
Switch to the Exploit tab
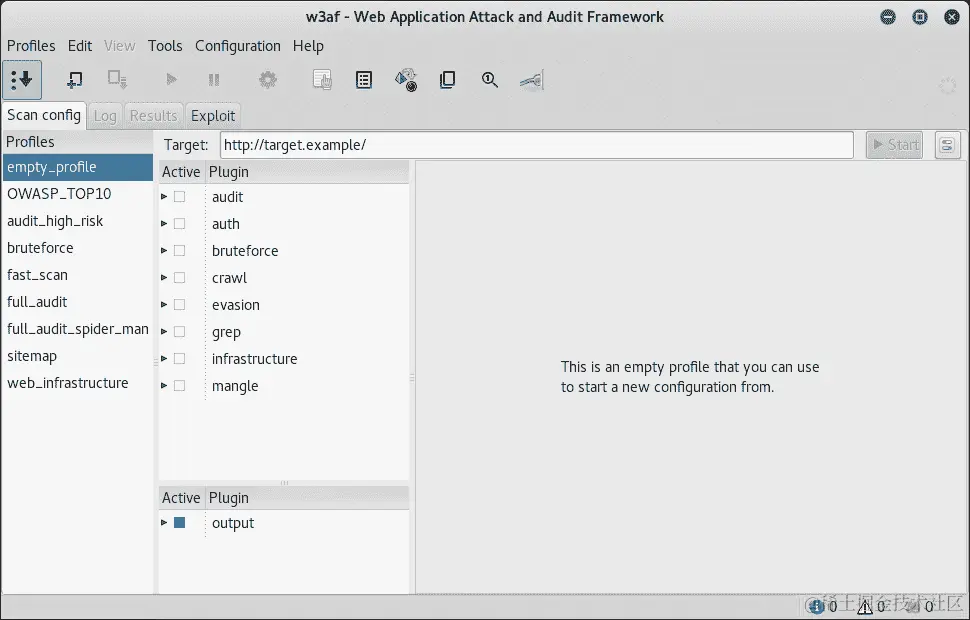213,116
